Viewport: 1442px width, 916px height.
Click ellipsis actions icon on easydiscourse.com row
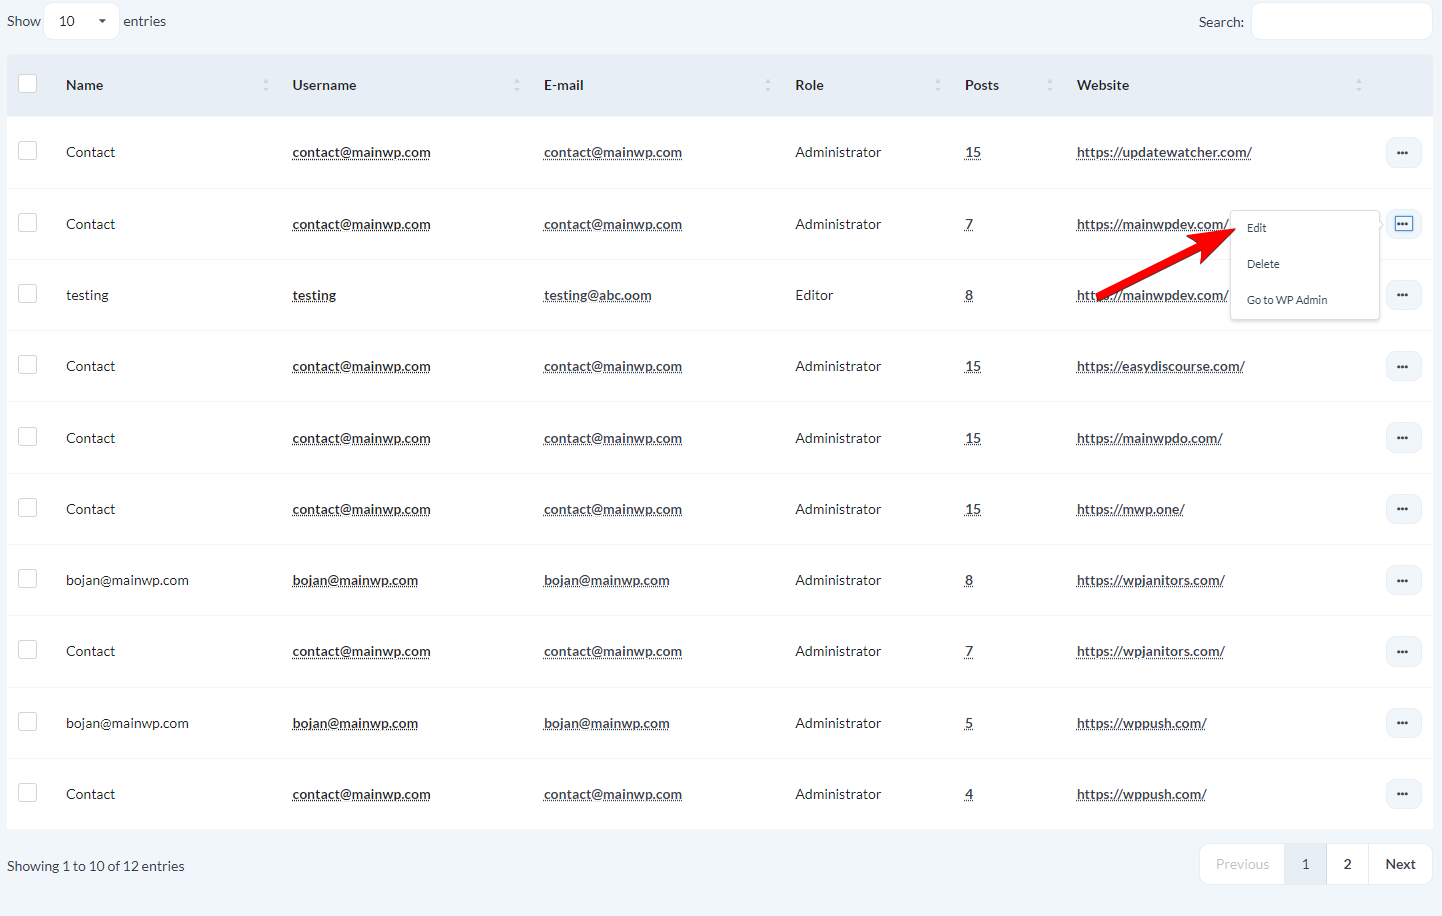1403,366
